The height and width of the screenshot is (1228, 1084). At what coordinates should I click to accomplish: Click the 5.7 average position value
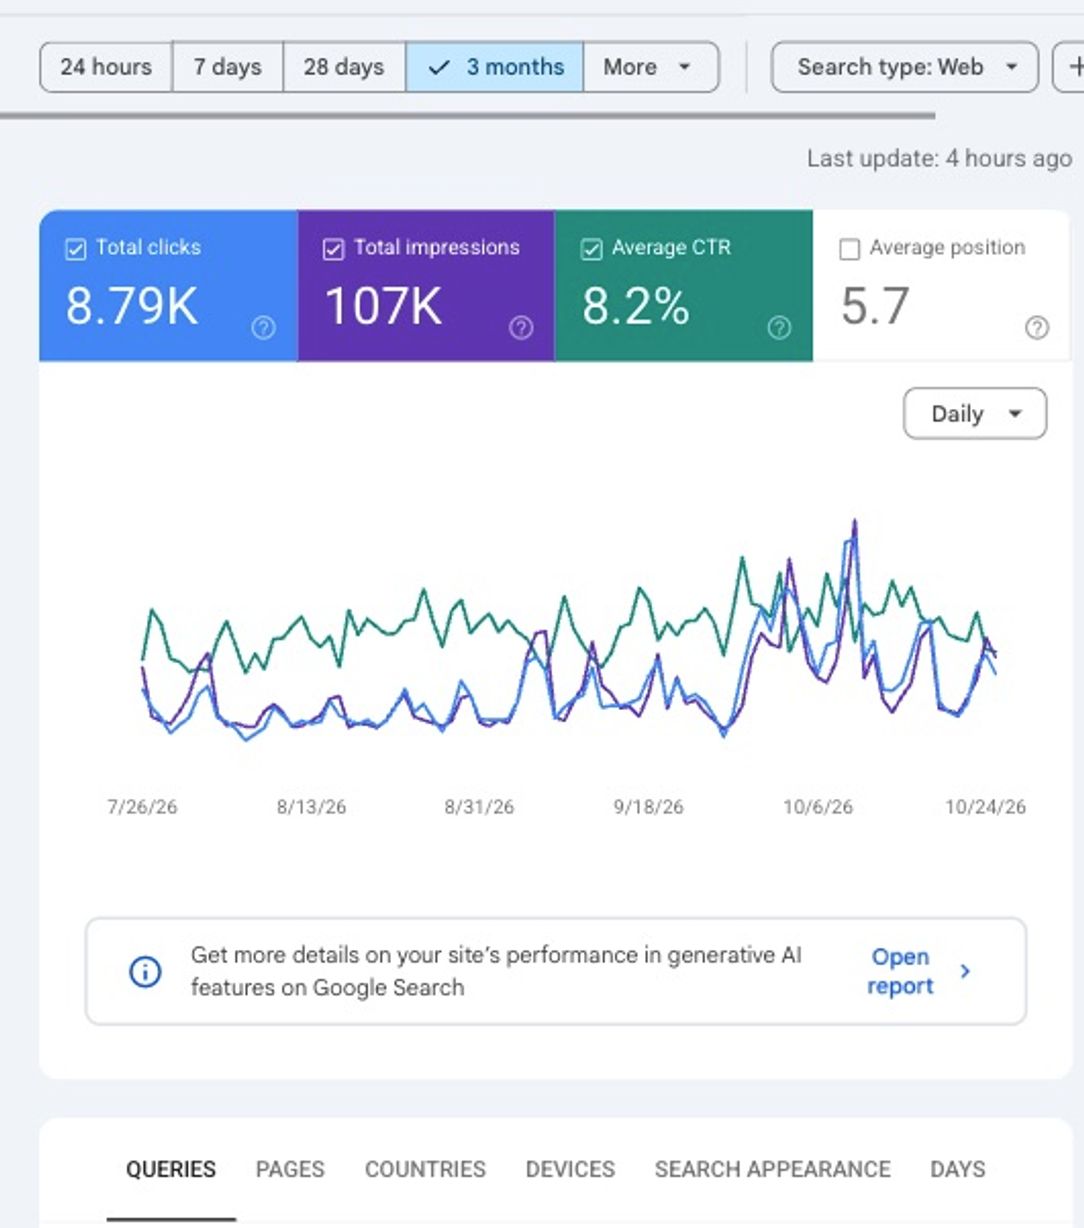coord(875,306)
